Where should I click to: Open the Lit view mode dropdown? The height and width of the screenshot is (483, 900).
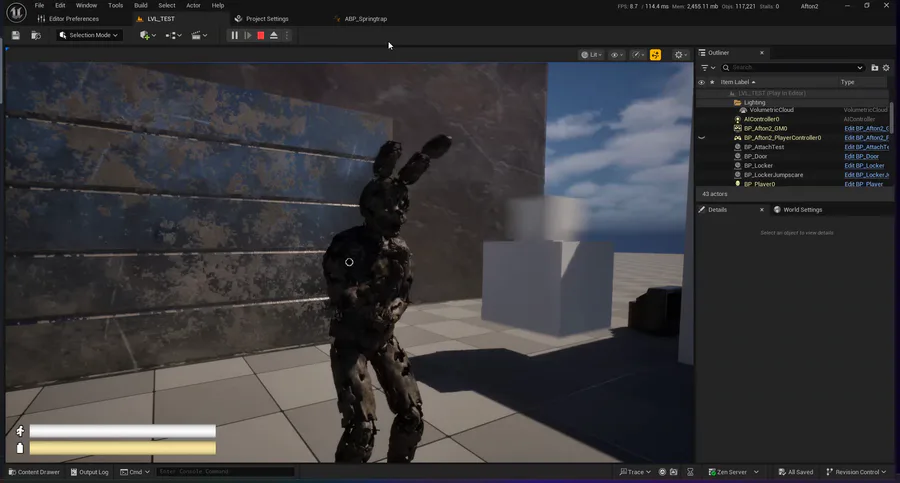591,55
